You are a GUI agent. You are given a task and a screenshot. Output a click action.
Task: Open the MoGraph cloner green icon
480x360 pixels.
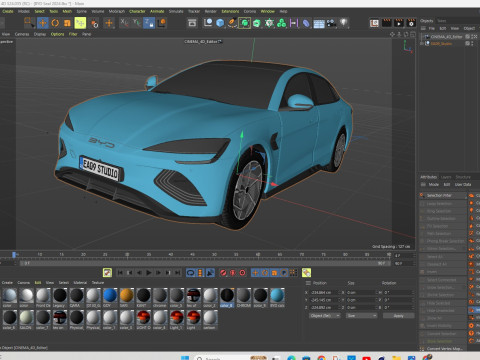pyautogui.click(x=282, y=23)
